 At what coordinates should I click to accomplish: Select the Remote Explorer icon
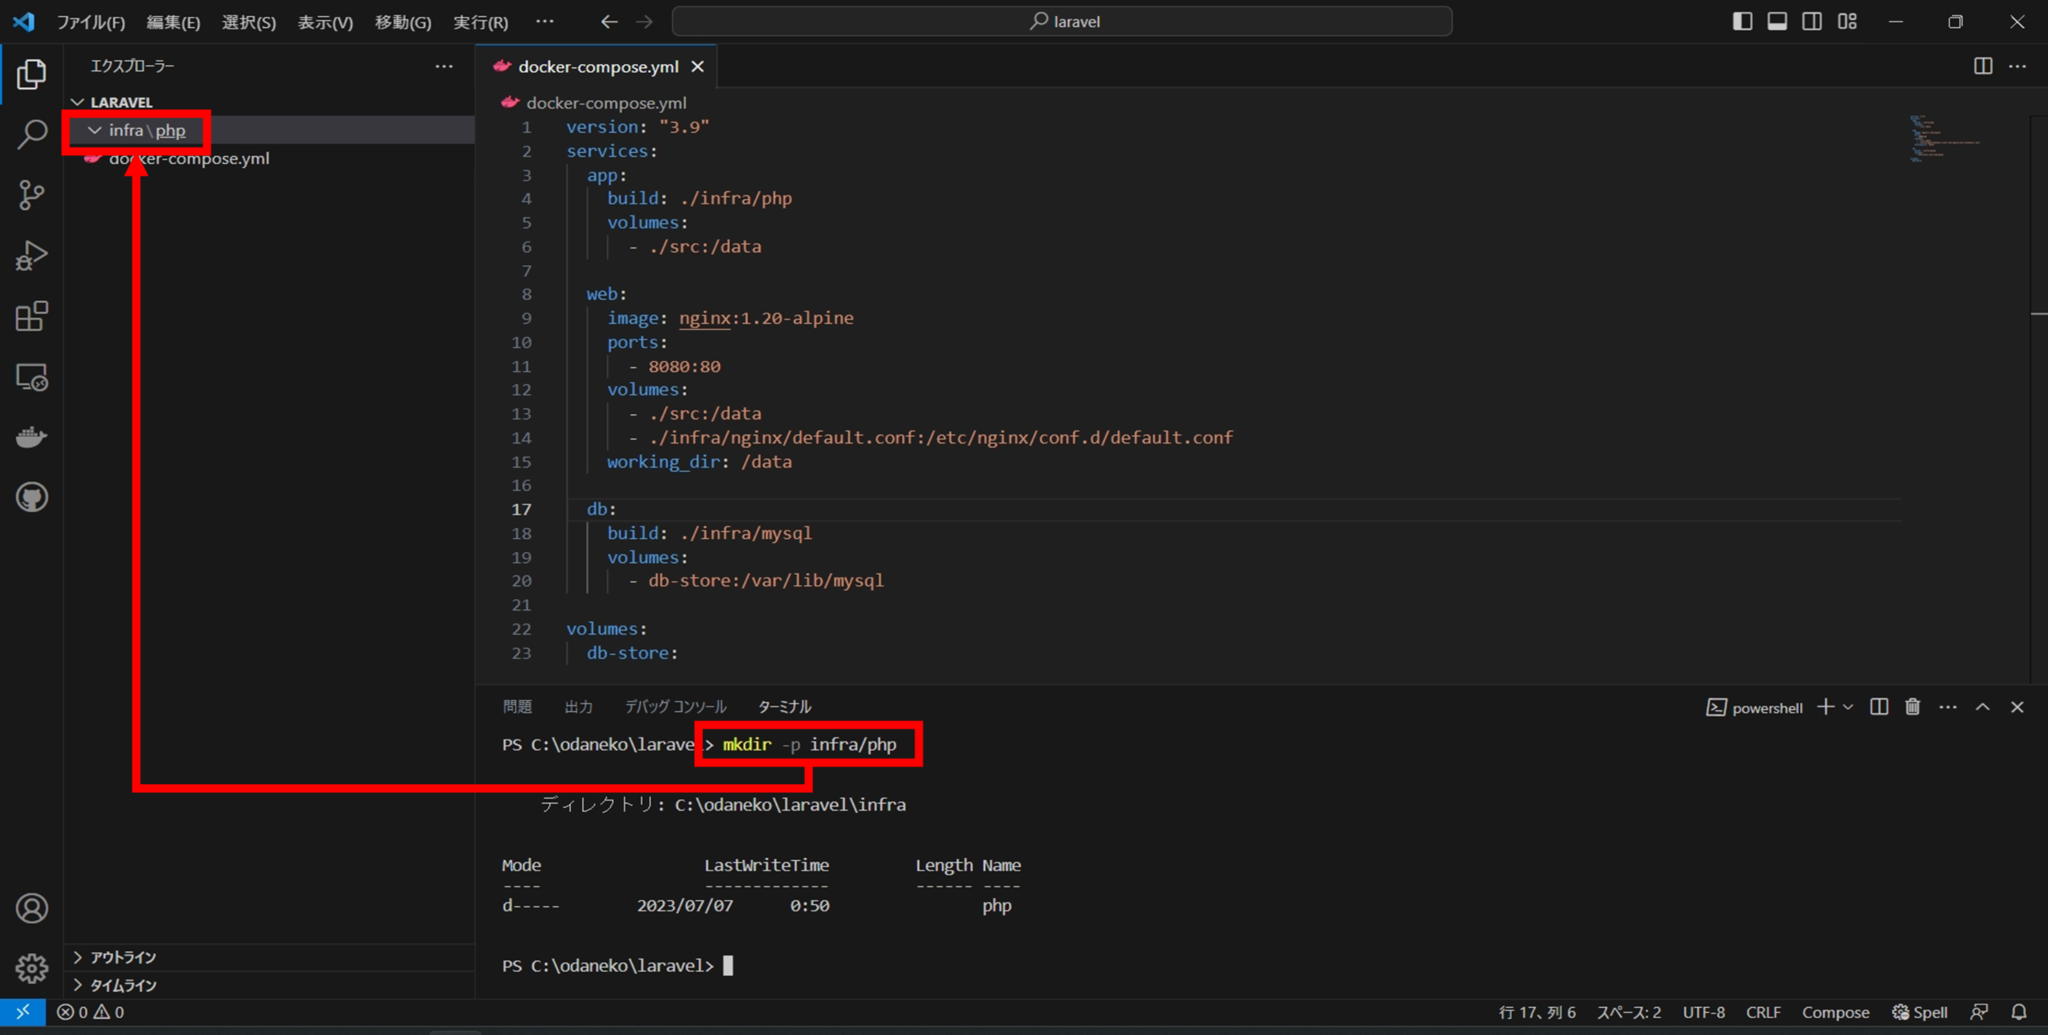coord(33,378)
